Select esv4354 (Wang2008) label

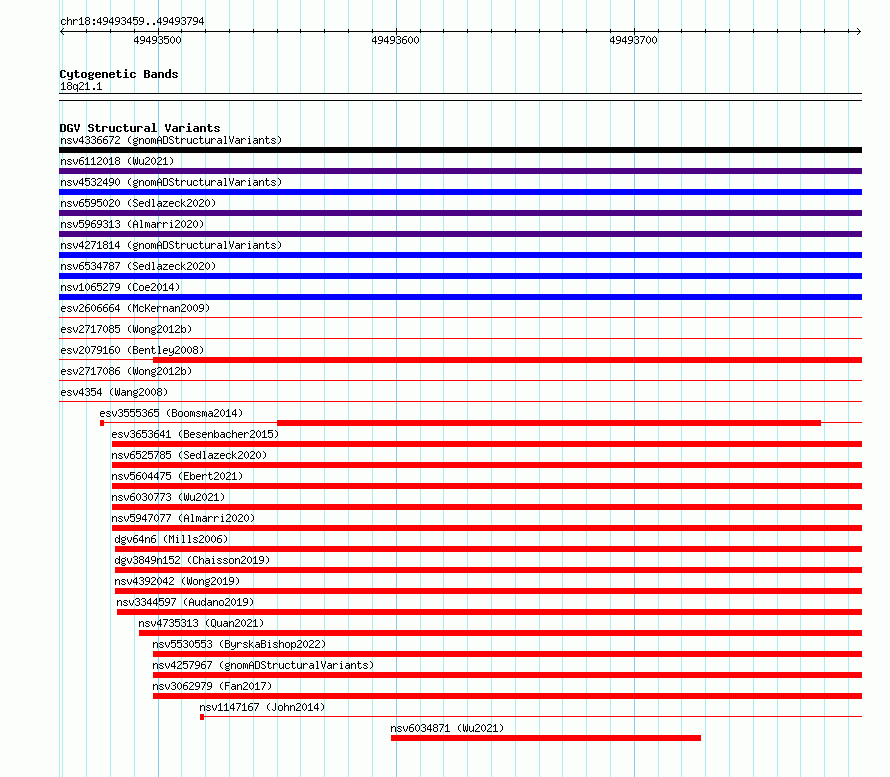coord(114,392)
